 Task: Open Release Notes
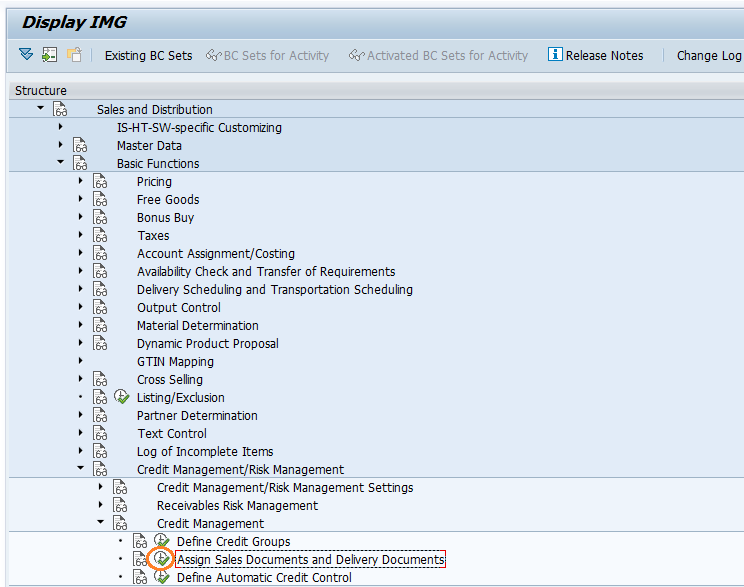pos(595,56)
